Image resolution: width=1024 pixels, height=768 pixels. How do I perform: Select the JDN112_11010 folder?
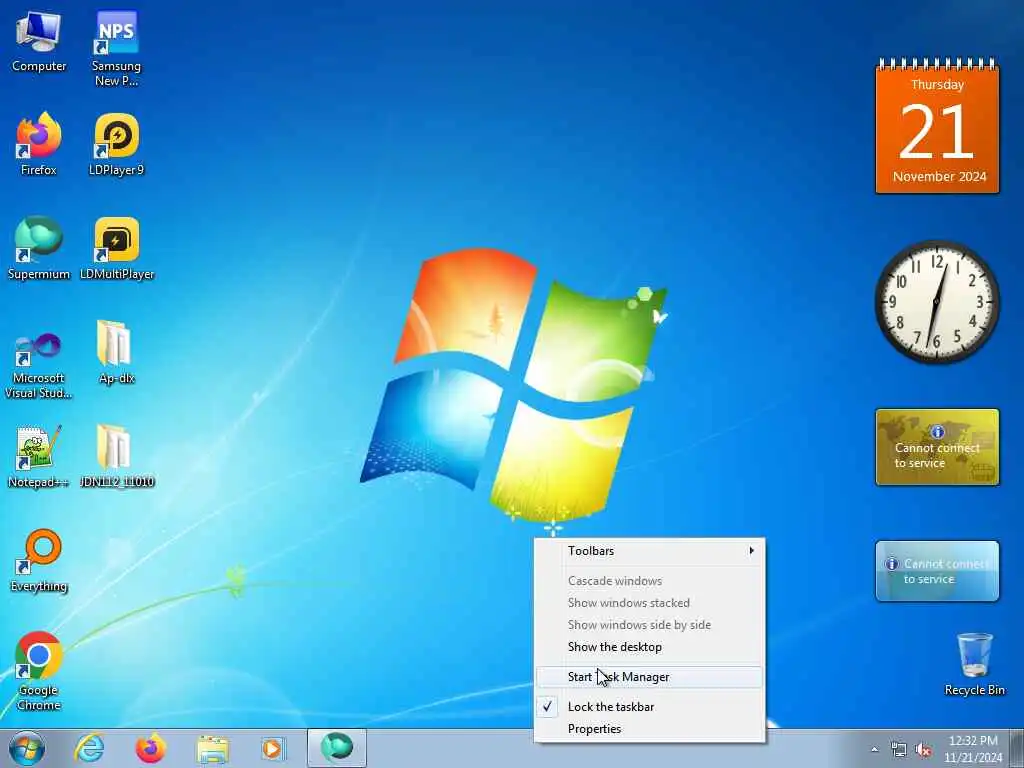point(117,456)
